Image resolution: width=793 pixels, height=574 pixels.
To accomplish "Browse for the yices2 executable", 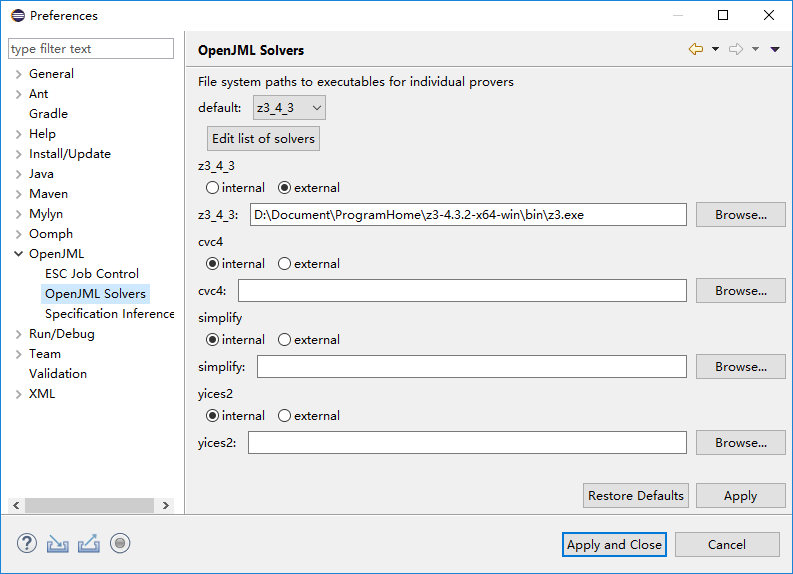I will click(740, 443).
